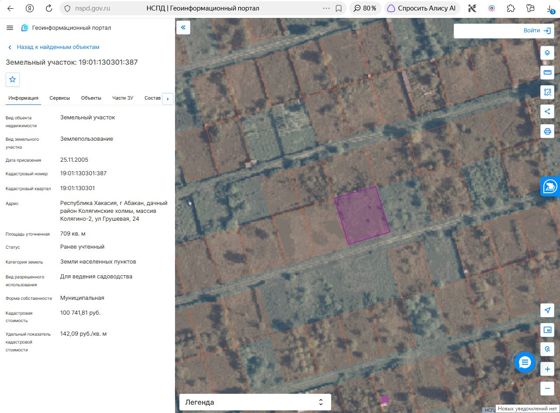Open the browser downloads icon
This screenshot has width=560, height=413.
(550, 9)
